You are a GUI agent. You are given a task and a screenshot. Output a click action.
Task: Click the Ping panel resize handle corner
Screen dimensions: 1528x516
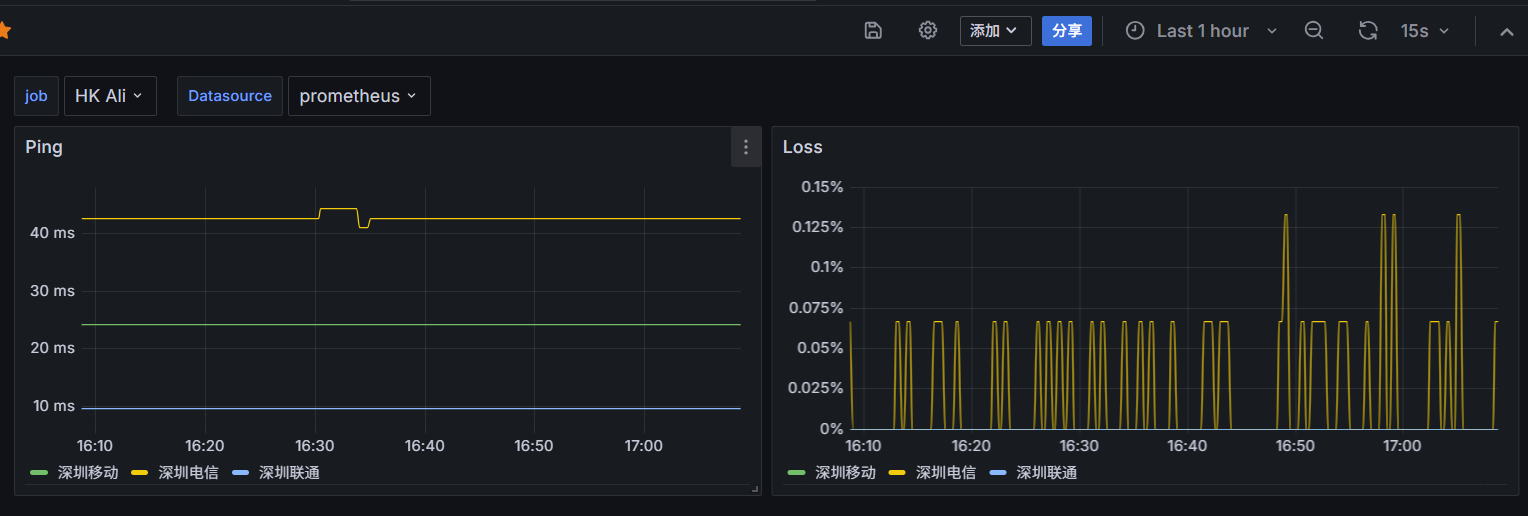click(x=755, y=489)
